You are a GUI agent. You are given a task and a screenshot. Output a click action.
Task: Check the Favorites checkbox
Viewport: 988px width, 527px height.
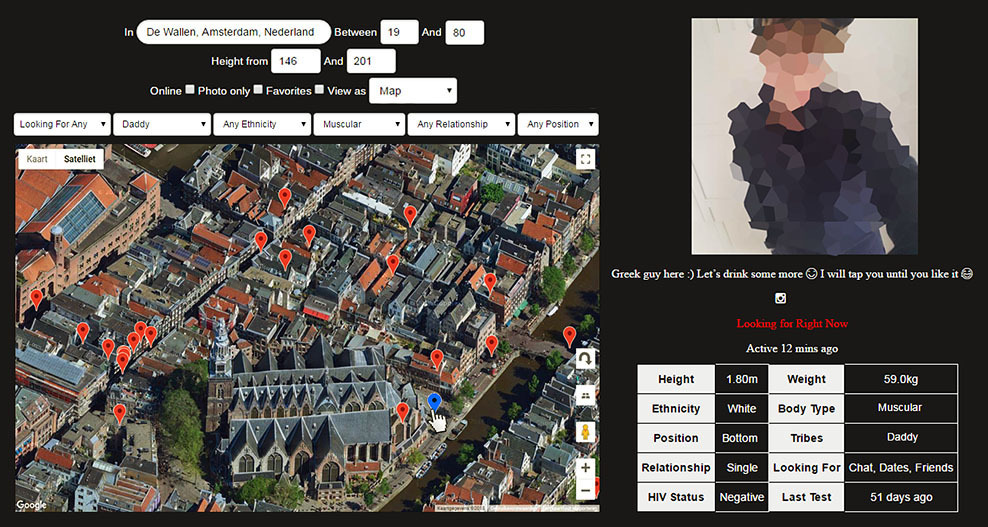pyautogui.click(x=319, y=90)
